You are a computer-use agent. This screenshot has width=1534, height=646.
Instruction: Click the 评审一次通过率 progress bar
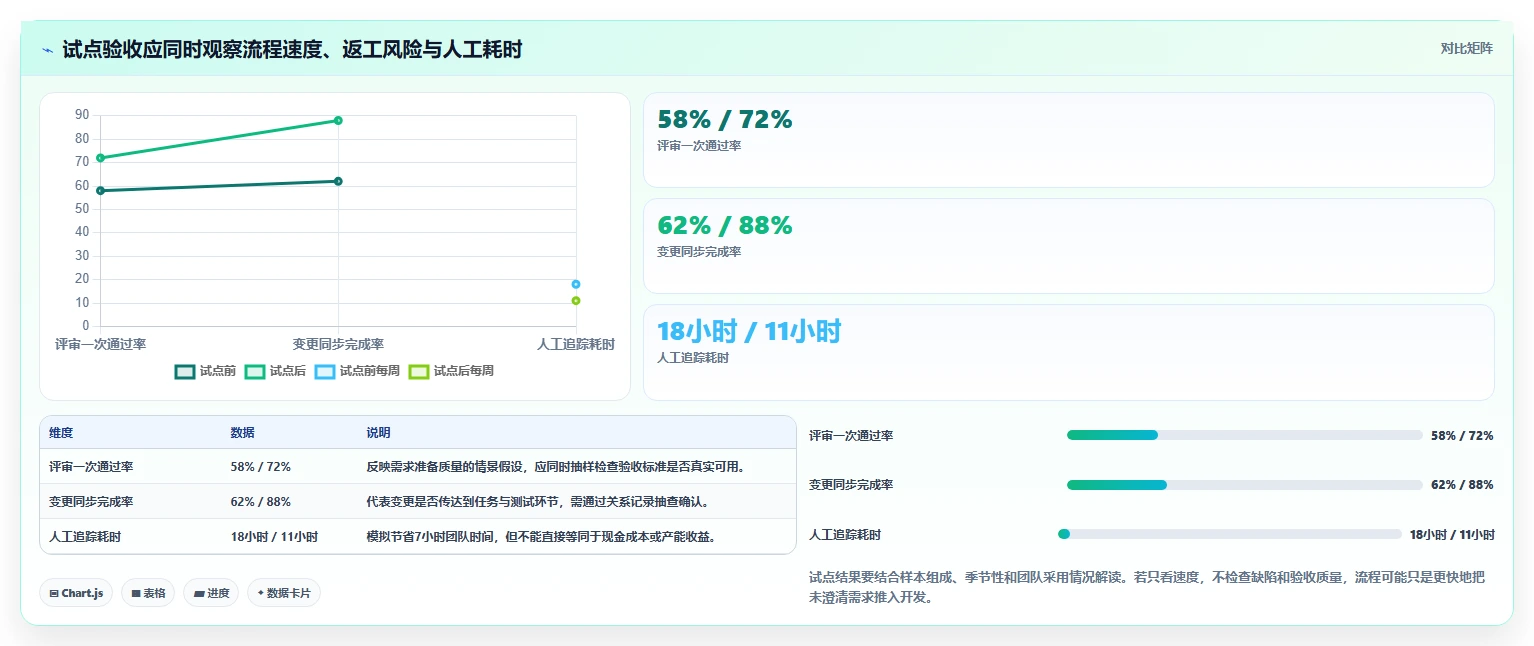click(1244, 435)
